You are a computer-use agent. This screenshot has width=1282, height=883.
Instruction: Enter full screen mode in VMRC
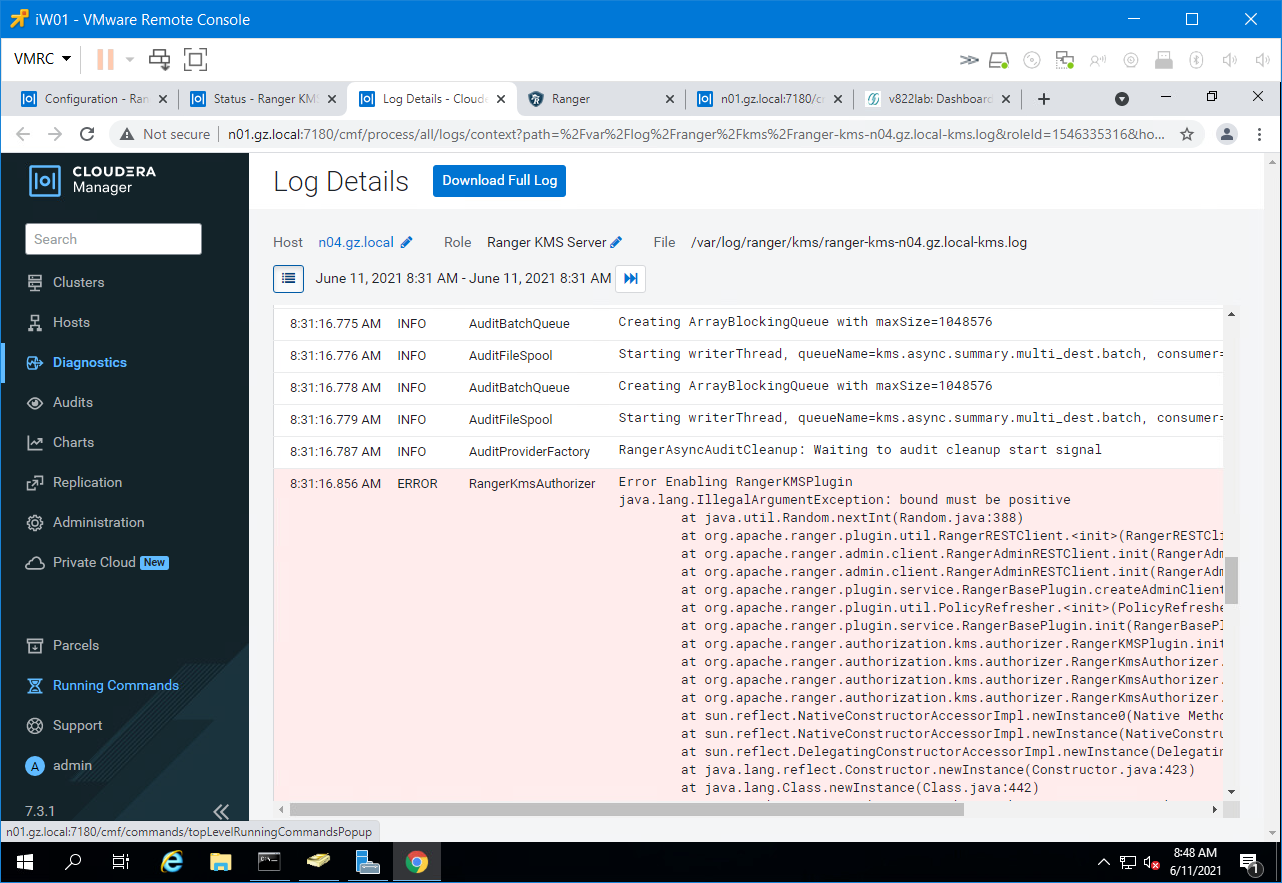[x=195, y=60]
